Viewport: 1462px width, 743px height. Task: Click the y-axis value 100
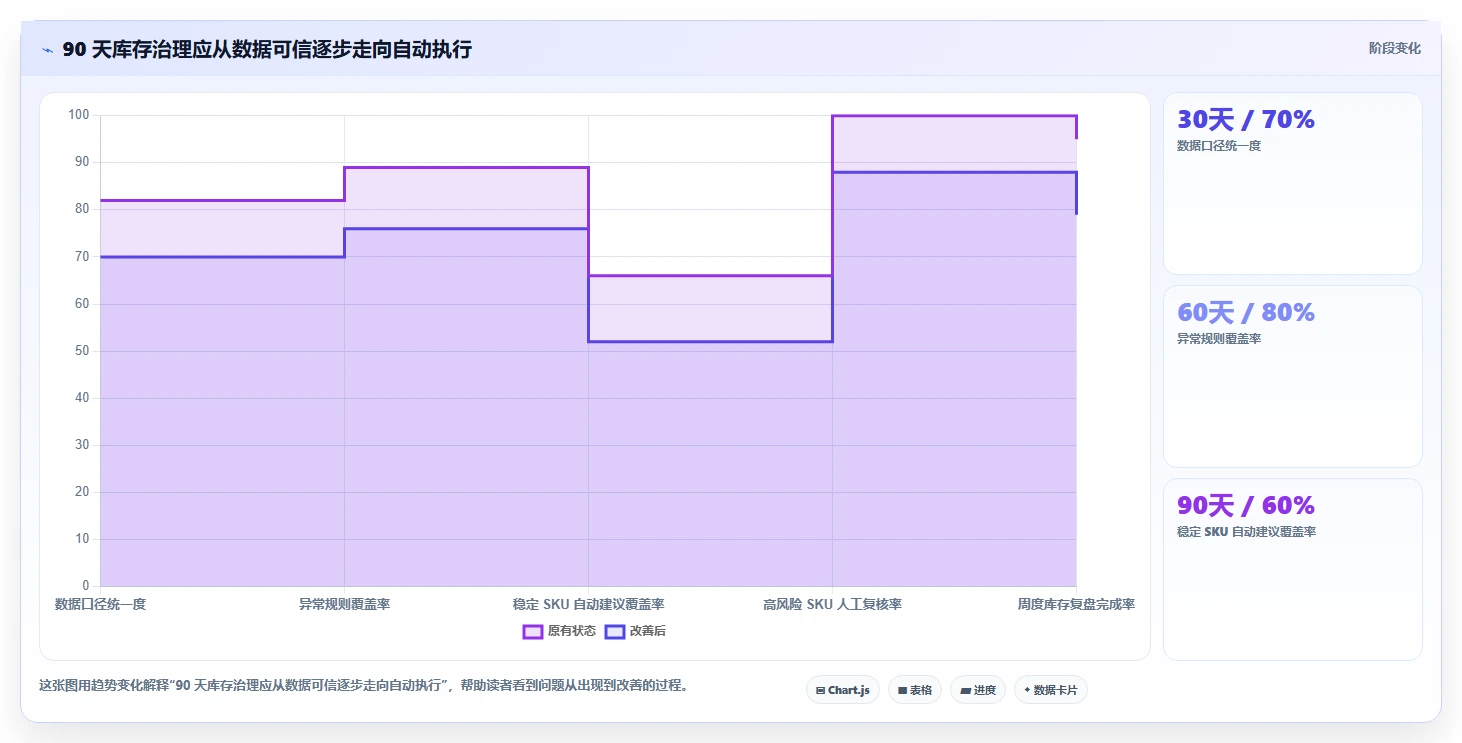(79, 115)
